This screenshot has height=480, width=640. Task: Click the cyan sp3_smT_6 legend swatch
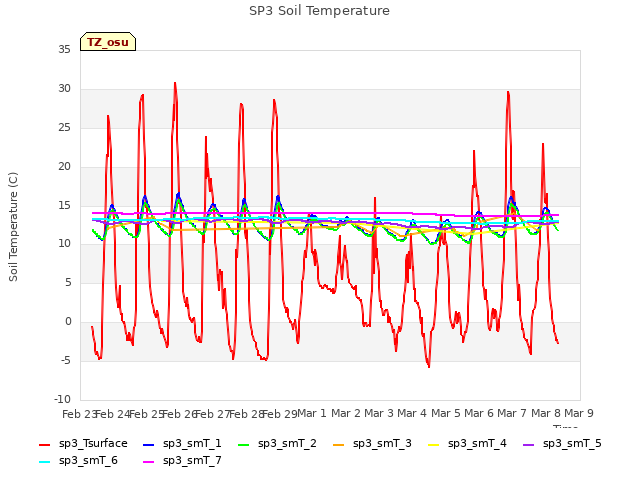(x=44, y=462)
